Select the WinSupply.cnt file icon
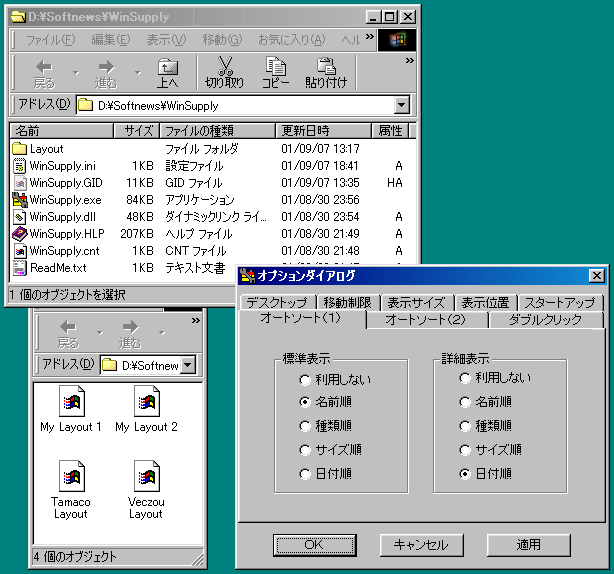This screenshot has width=614, height=574. (20, 251)
